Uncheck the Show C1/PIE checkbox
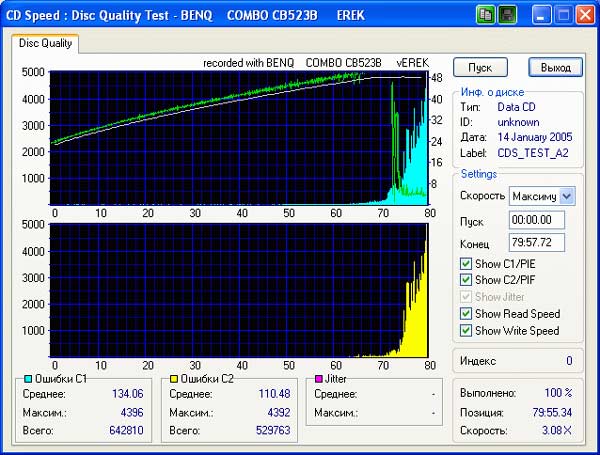This screenshot has height=455, width=600. 466,263
